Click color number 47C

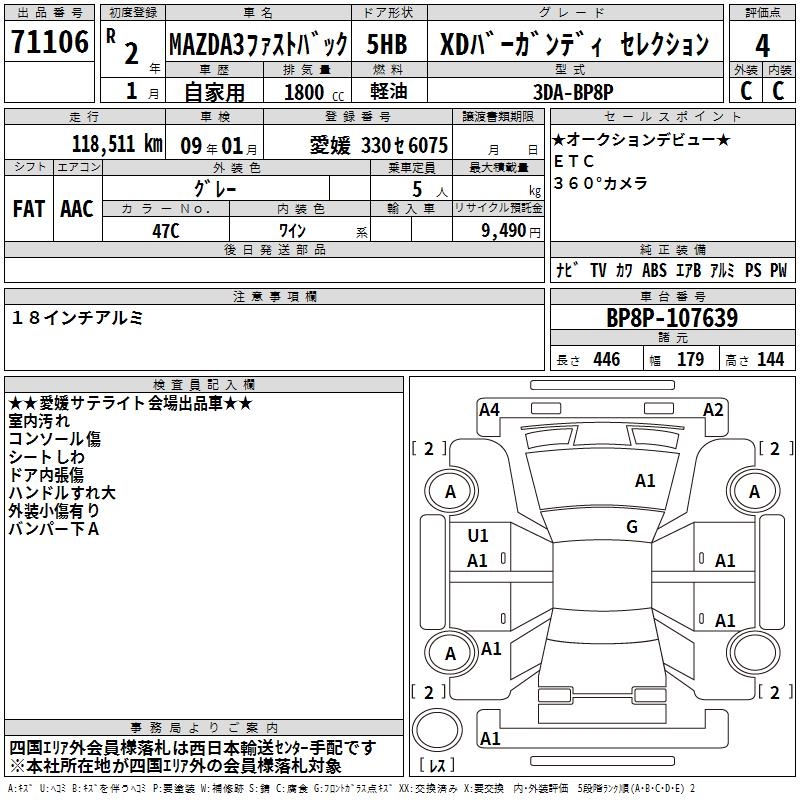pos(166,231)
